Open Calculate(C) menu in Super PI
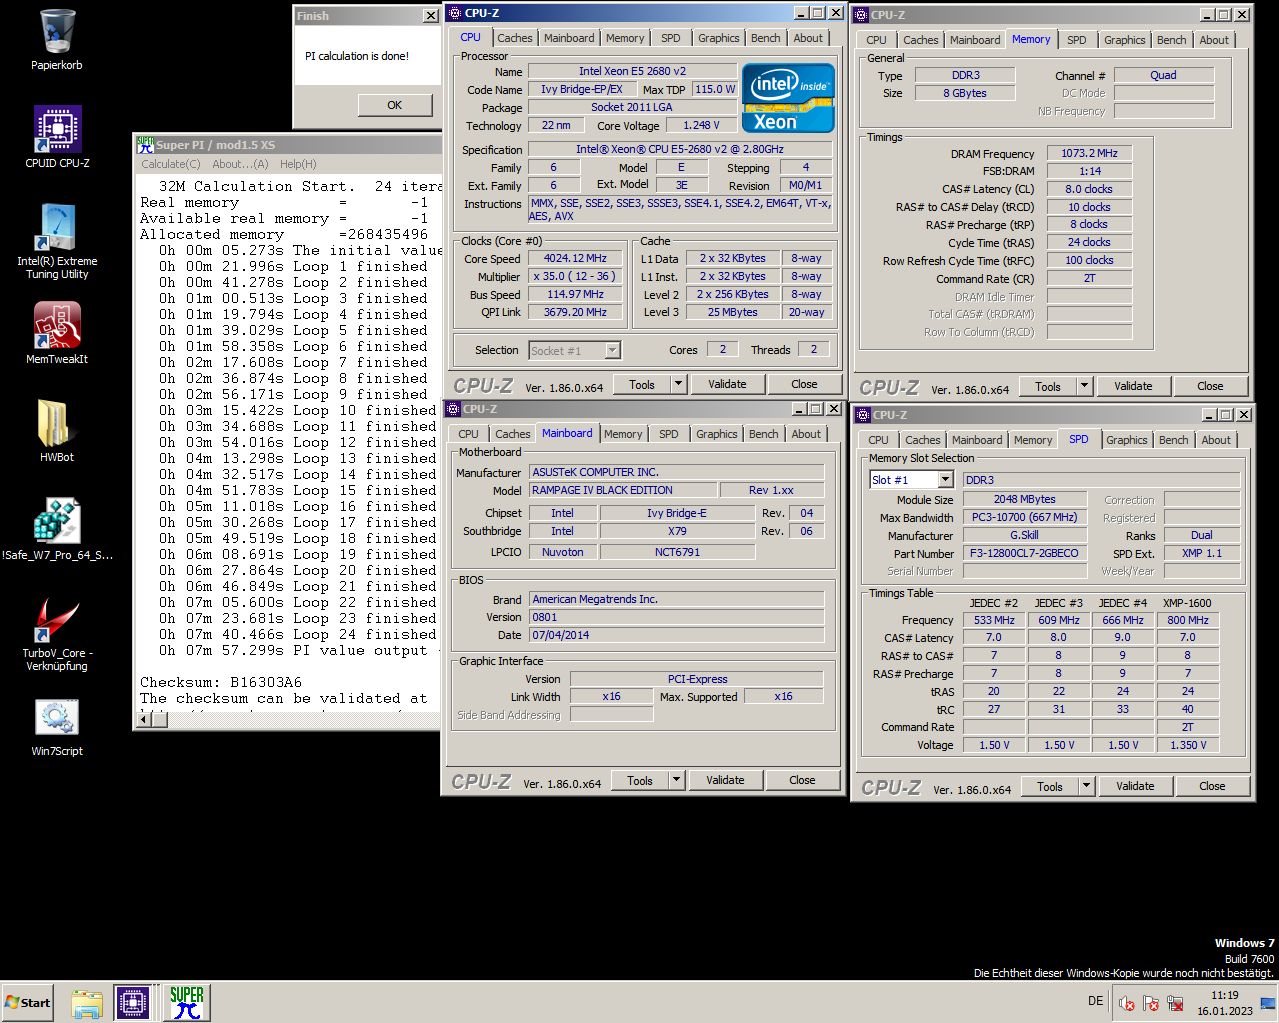 point(171,164)
